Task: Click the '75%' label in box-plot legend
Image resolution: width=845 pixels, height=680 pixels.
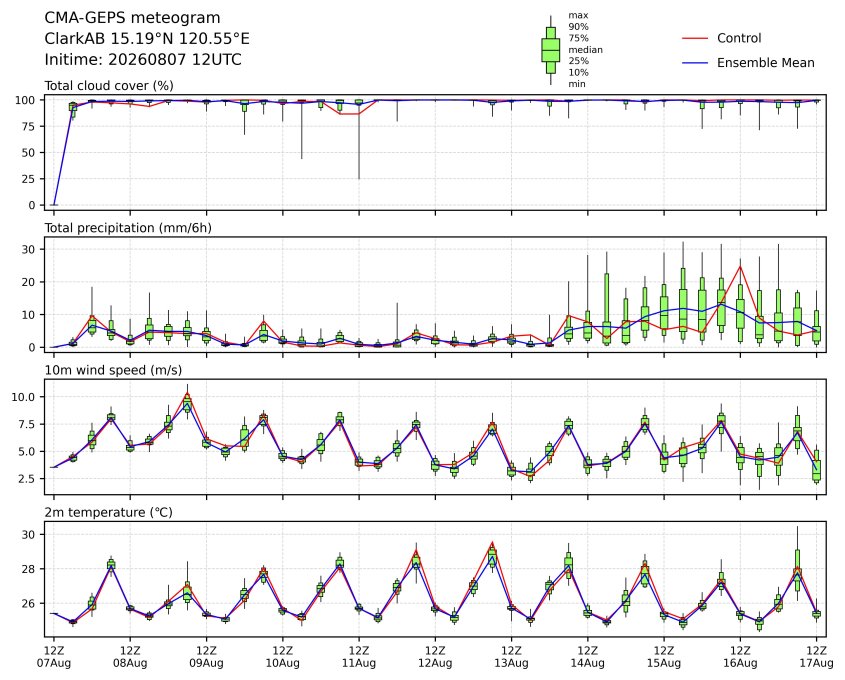Action: tap(578, 38)
